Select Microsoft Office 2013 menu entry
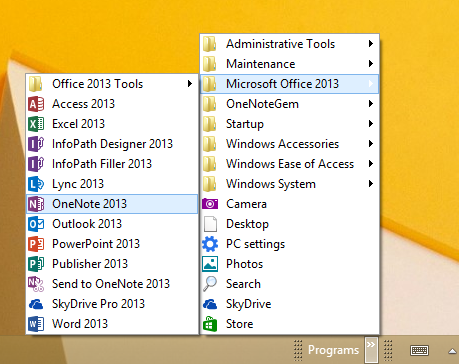The image size is (459, 364). click(x=289, y=84)
